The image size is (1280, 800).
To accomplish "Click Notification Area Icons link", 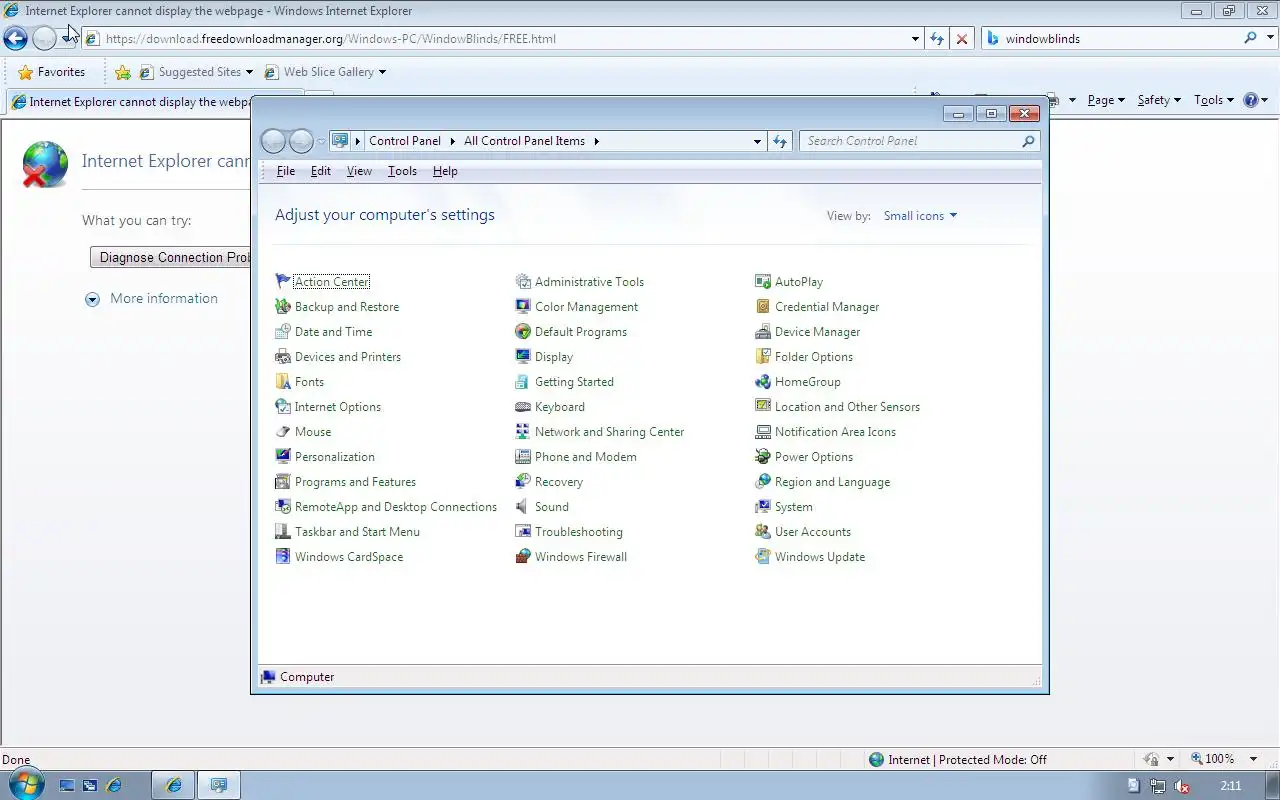I will [835, 432].
